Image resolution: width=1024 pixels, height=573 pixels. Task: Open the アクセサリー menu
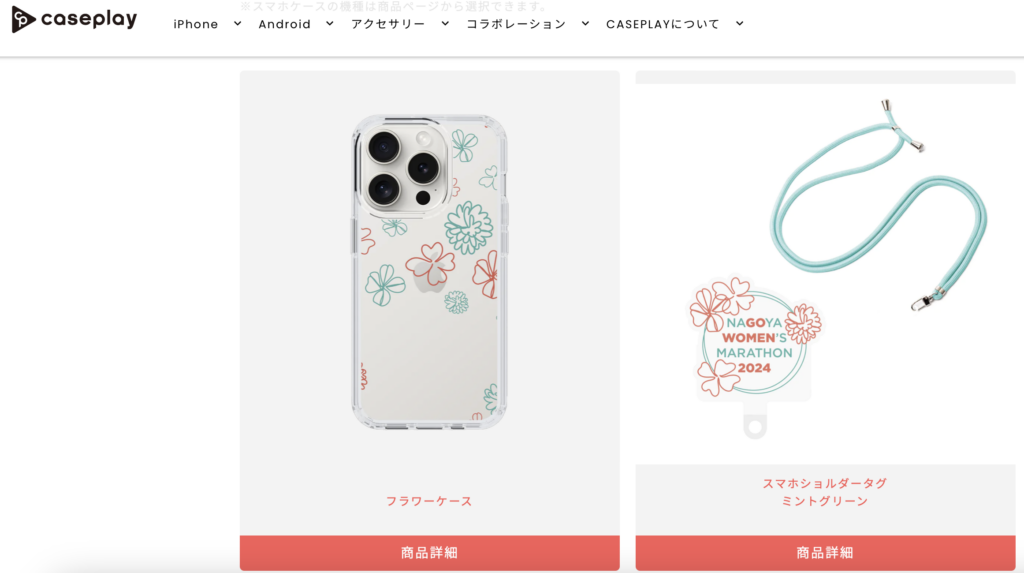[388, 24]
